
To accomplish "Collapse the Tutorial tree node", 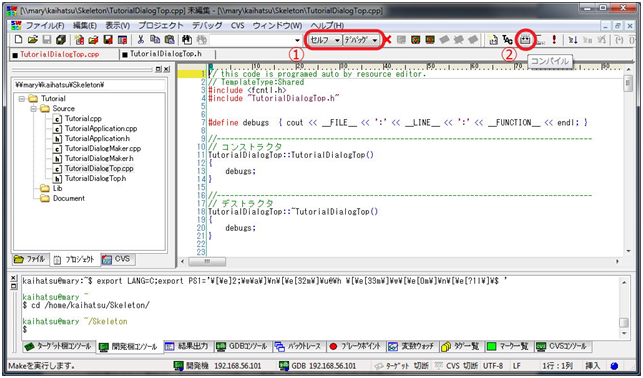I will (22, 99).
